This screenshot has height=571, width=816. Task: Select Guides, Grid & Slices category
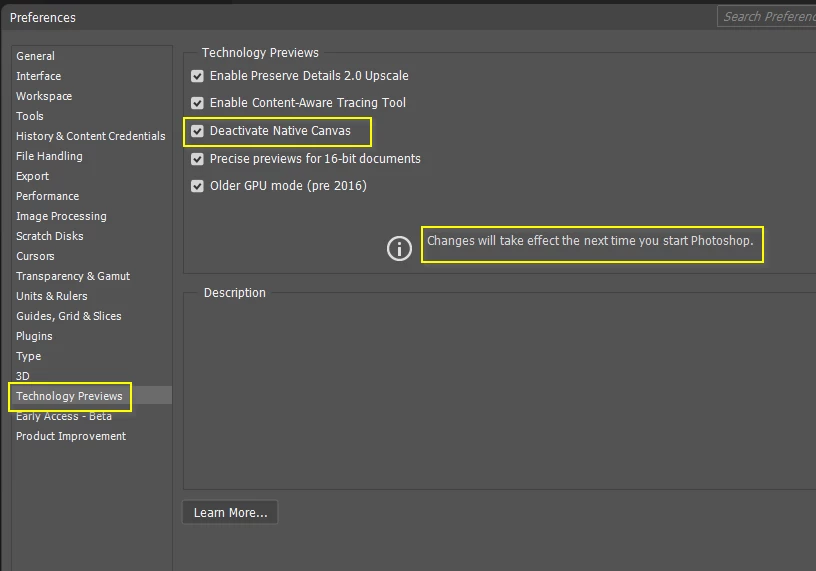pos(68,316)
